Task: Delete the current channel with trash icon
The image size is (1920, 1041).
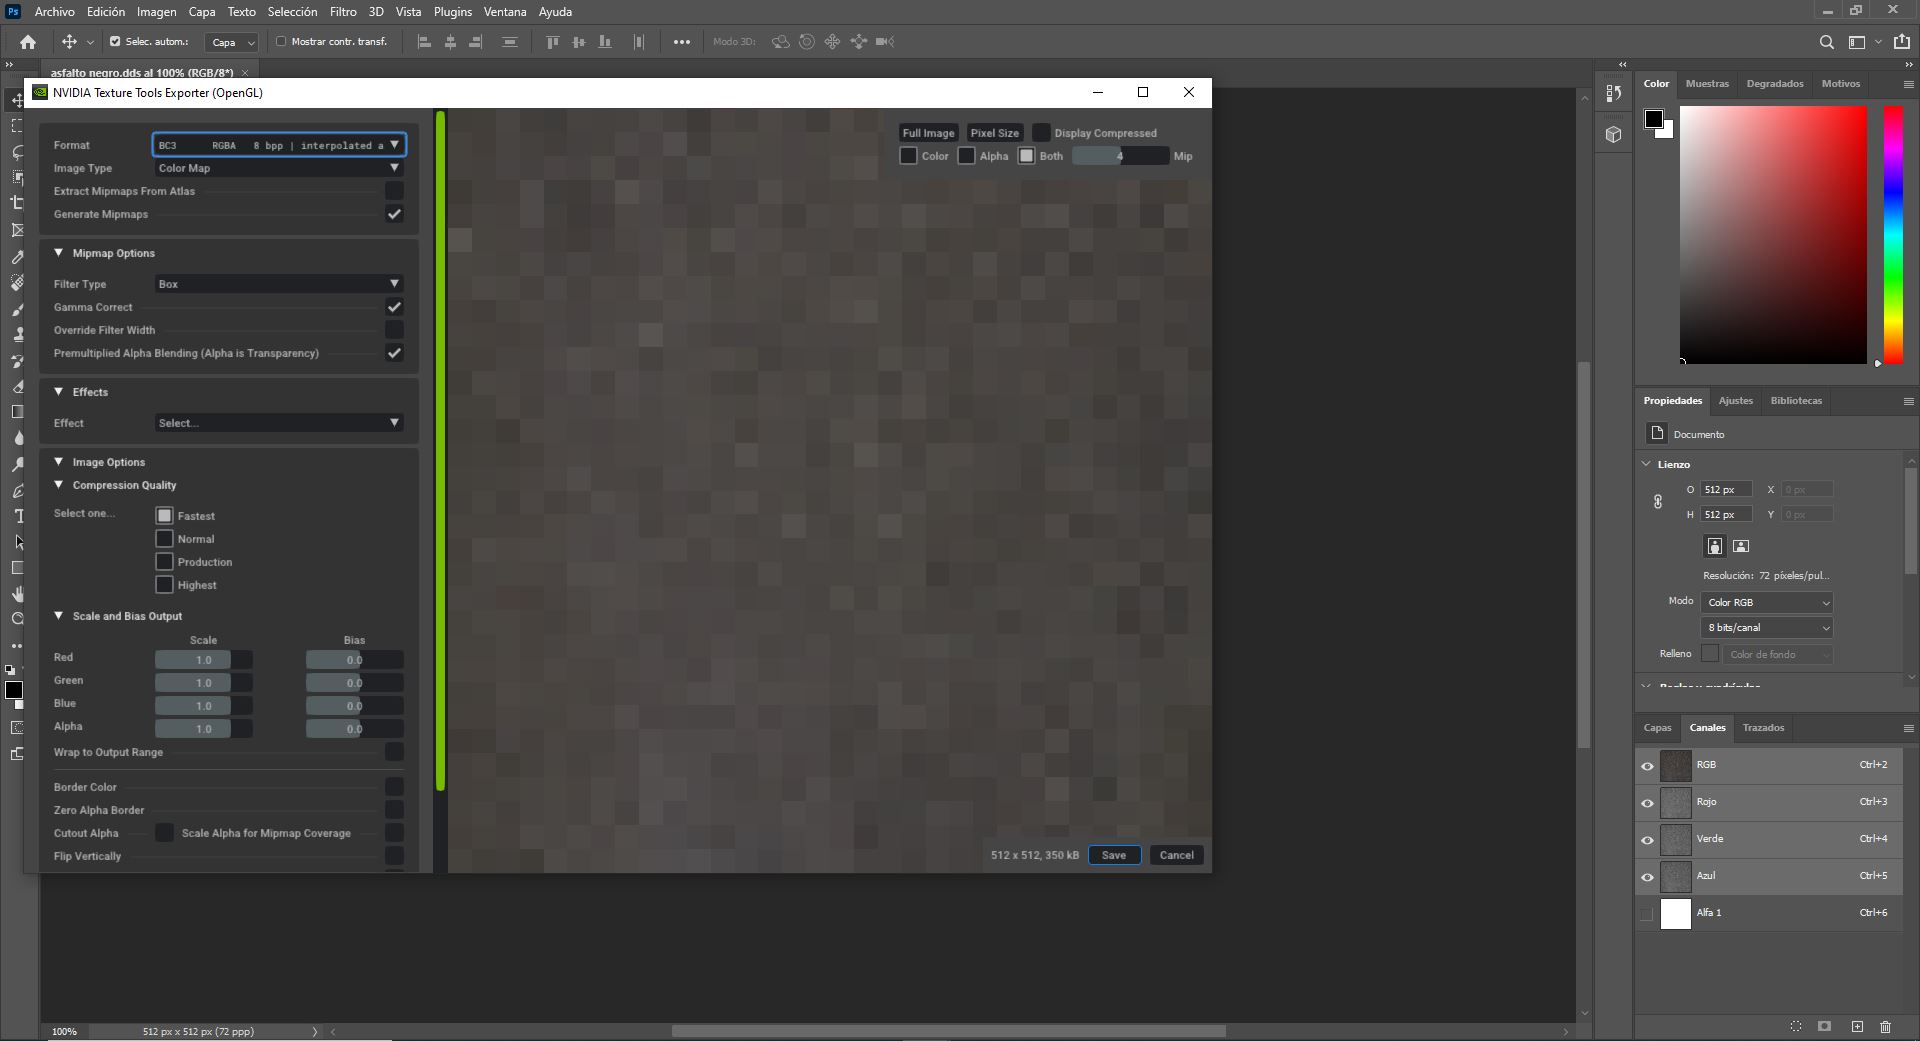Action: (1885, 1027)
